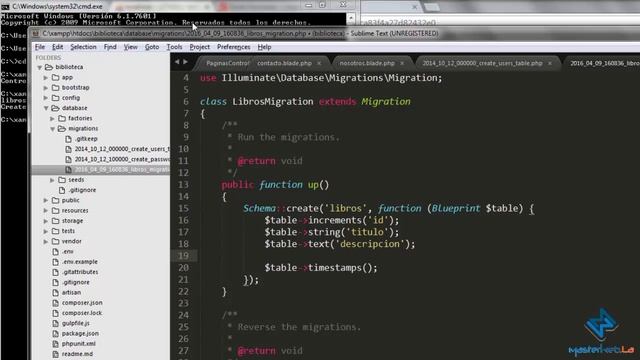Open the package.json file
The width and height of the screenshot is (640, 360).
click(80, 333)
